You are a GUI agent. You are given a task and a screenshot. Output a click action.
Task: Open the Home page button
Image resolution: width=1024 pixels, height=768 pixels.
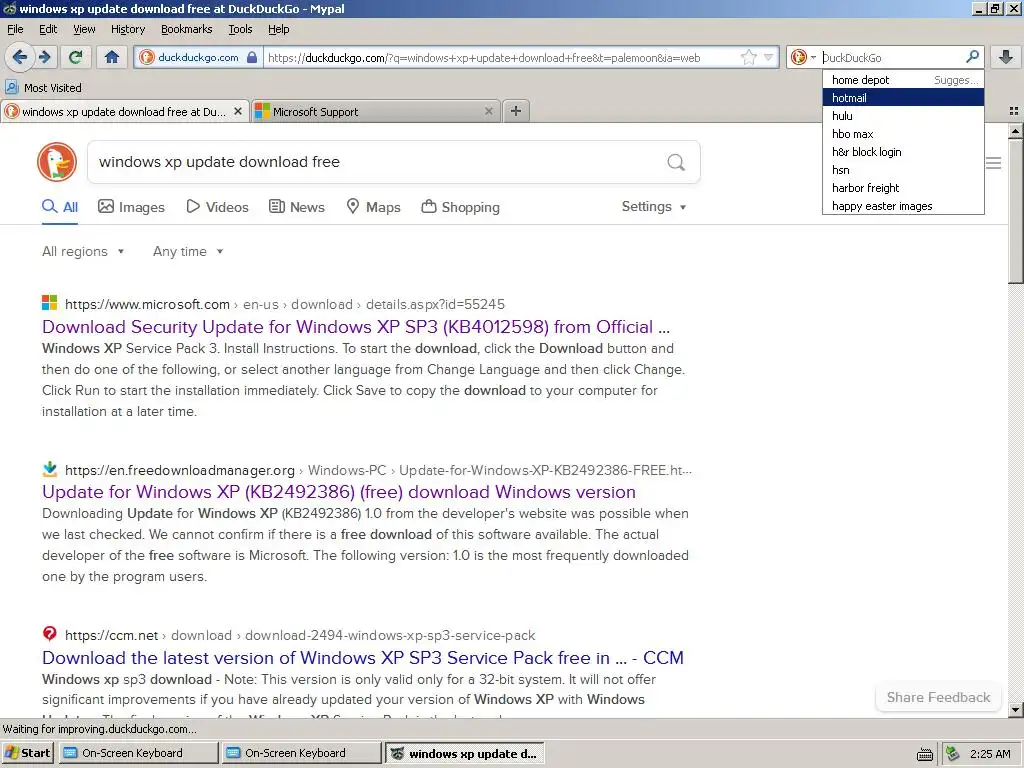112,57
